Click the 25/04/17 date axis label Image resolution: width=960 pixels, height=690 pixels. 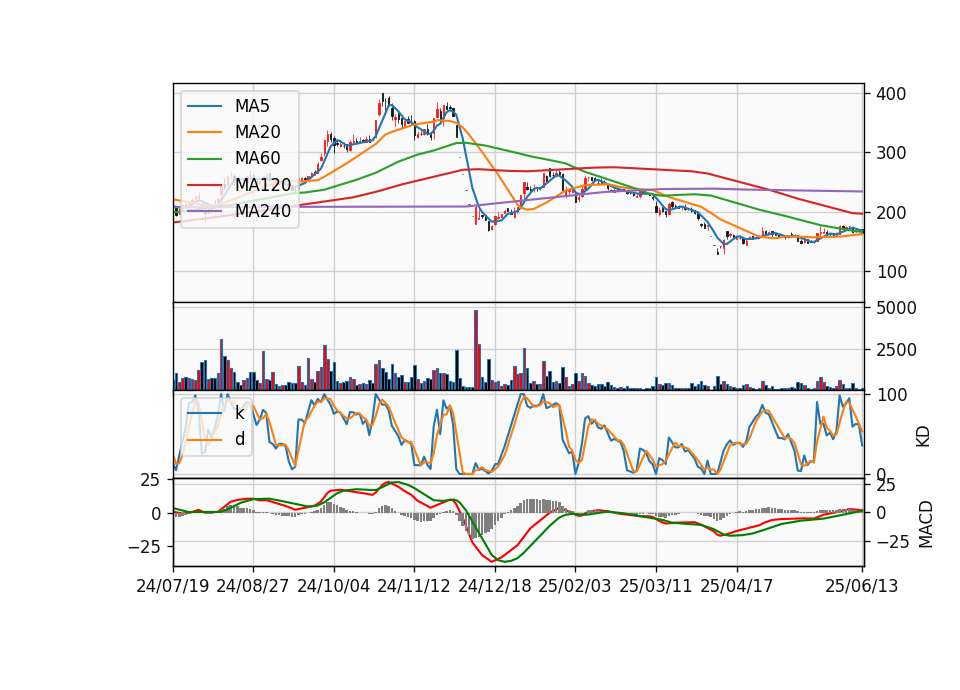[x=737, y=586]
